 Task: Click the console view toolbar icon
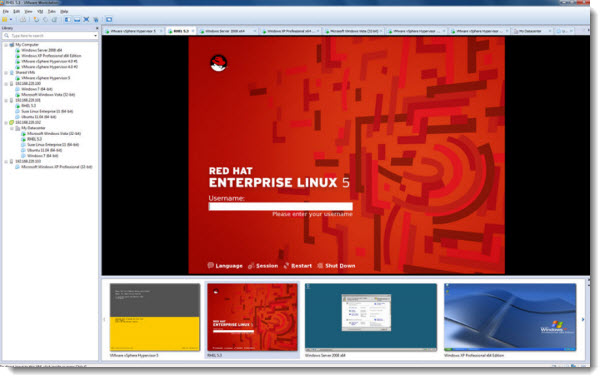[109, 19]
